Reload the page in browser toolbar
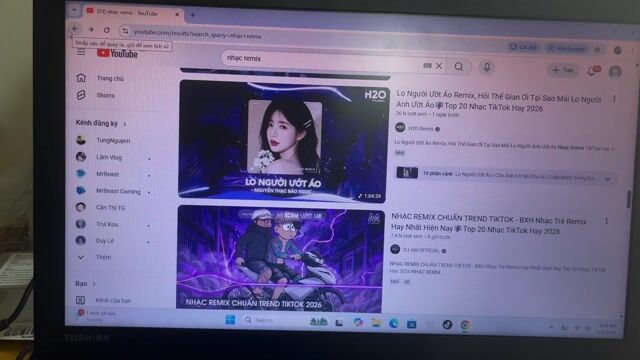 tap(107, 30)
